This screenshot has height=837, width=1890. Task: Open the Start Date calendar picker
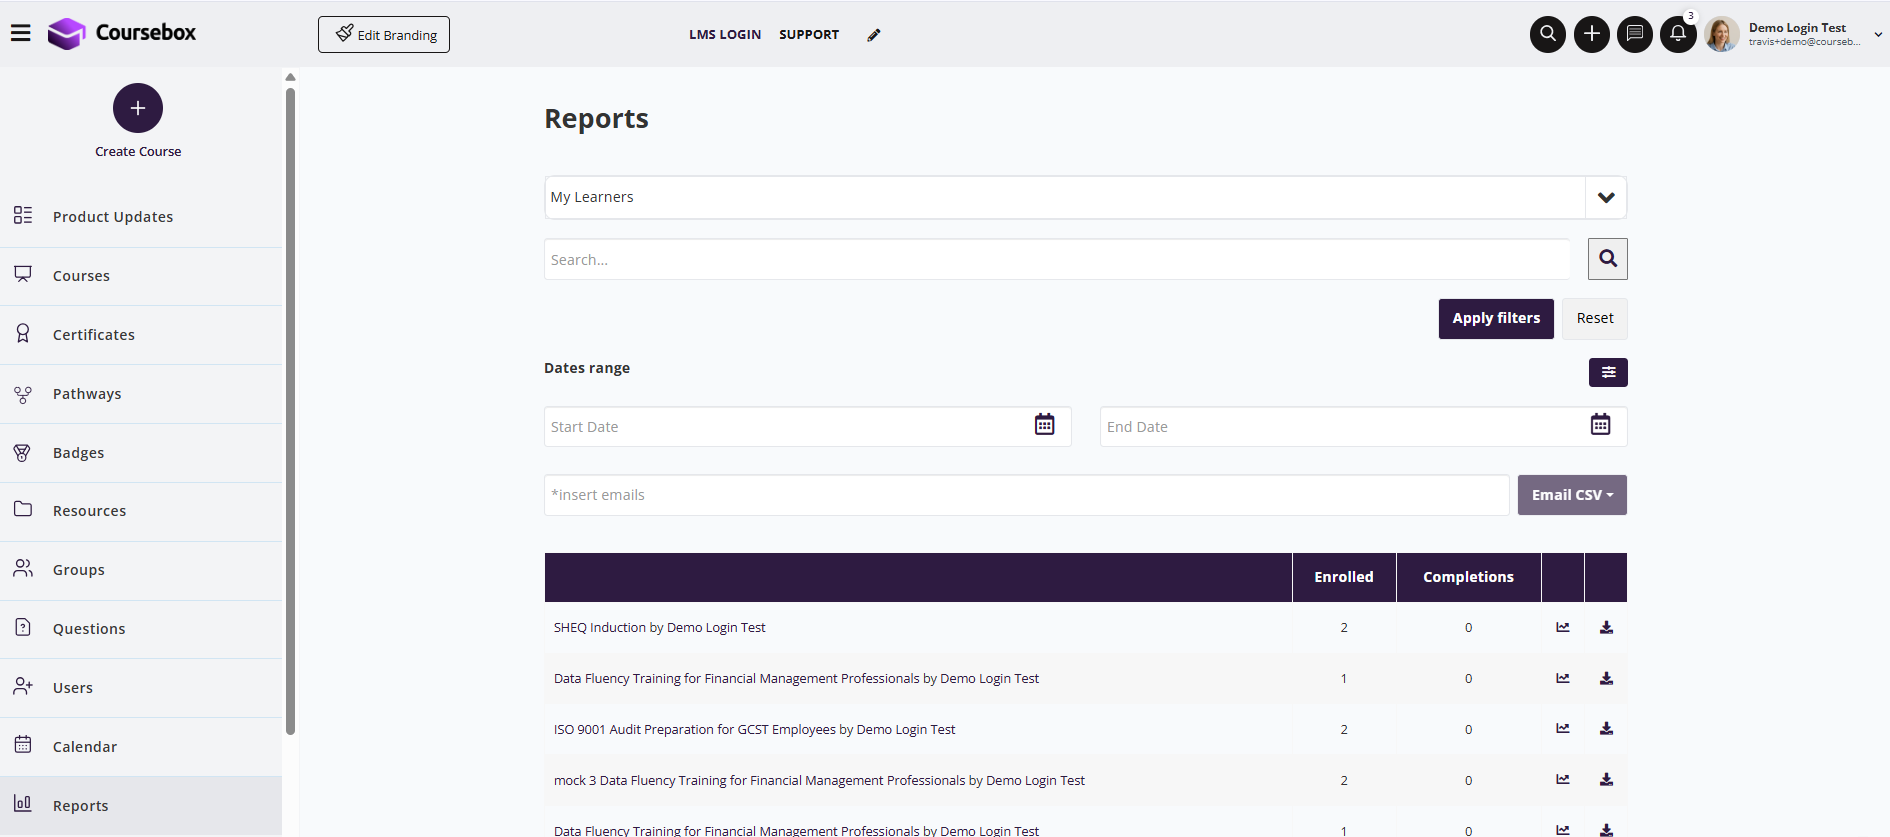(1045, 425)
